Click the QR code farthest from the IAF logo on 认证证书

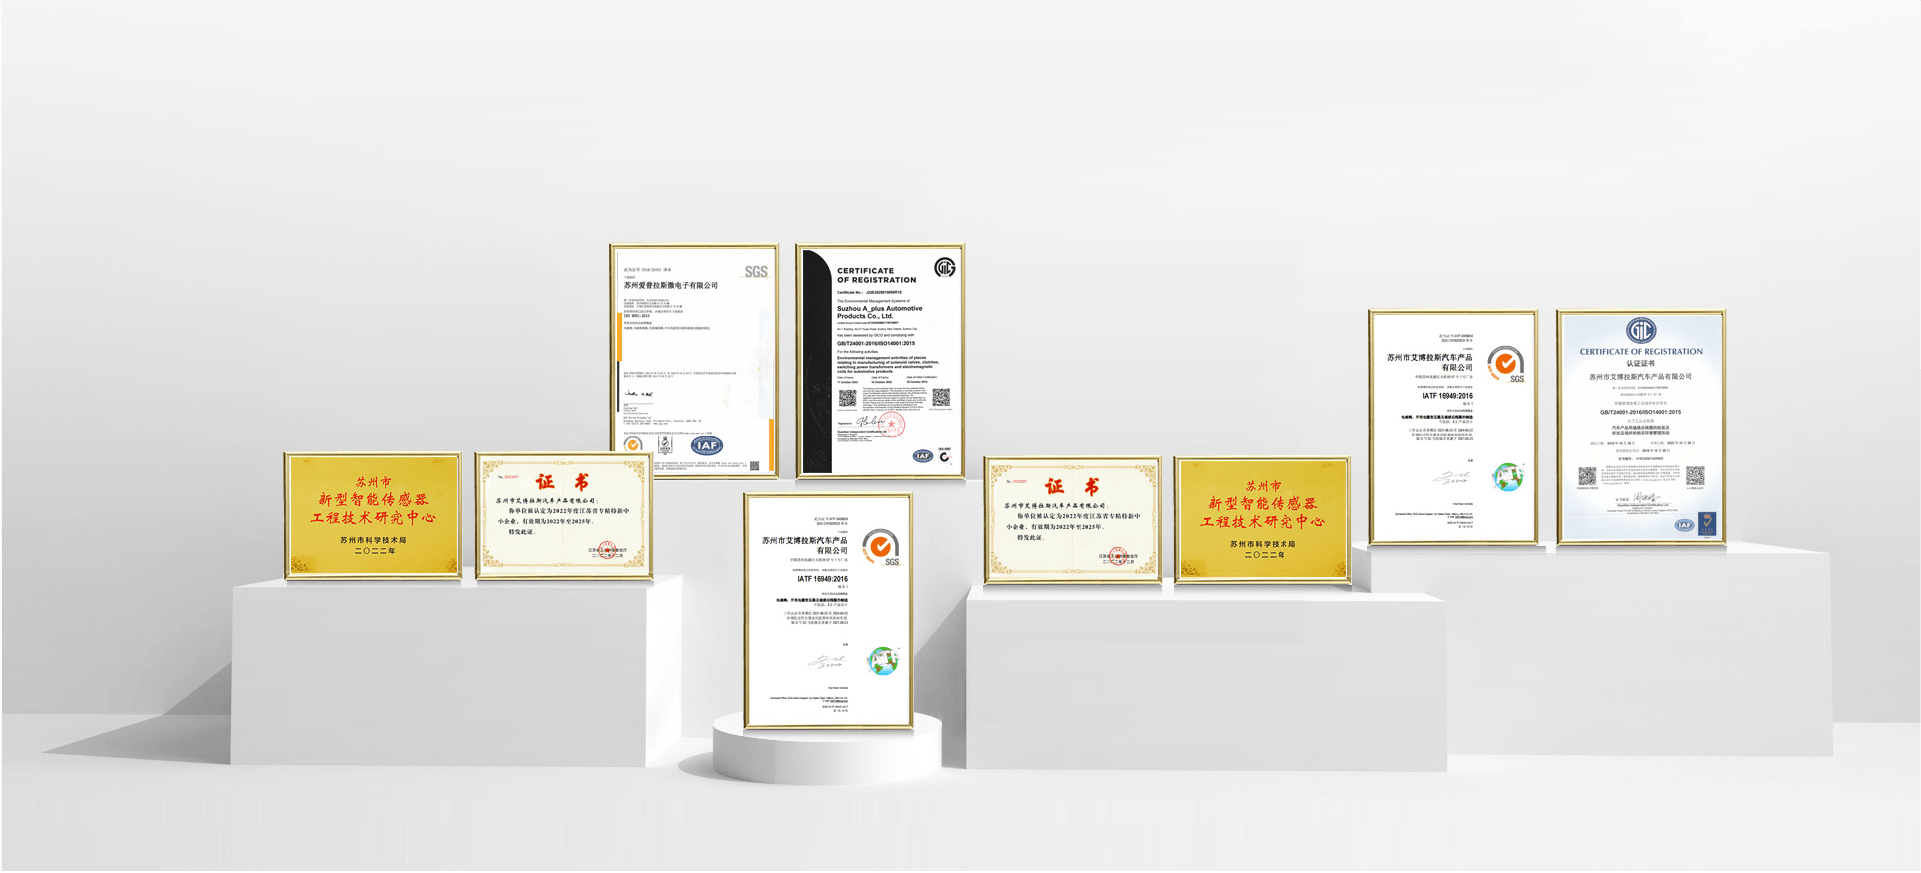point(1587,476)
